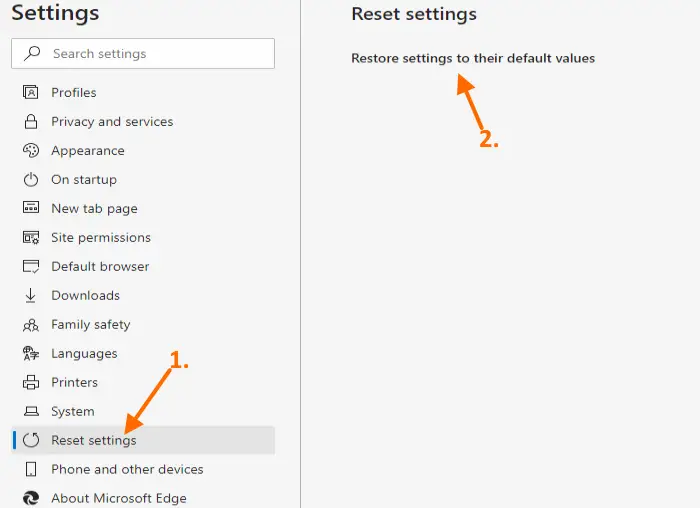Click the Downloads arrow icon
This screenshot has width=700, height=508.
pos(31,296)
